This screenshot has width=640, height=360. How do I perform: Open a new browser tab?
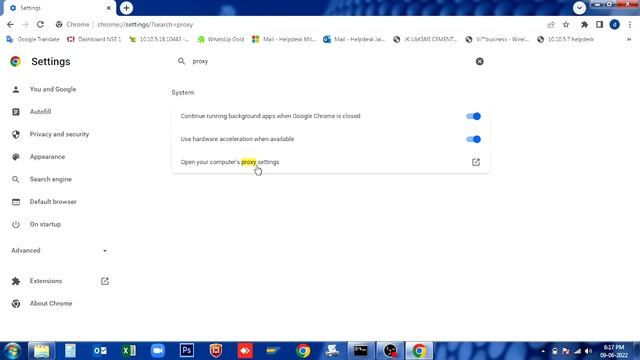[x=126, y=8]
